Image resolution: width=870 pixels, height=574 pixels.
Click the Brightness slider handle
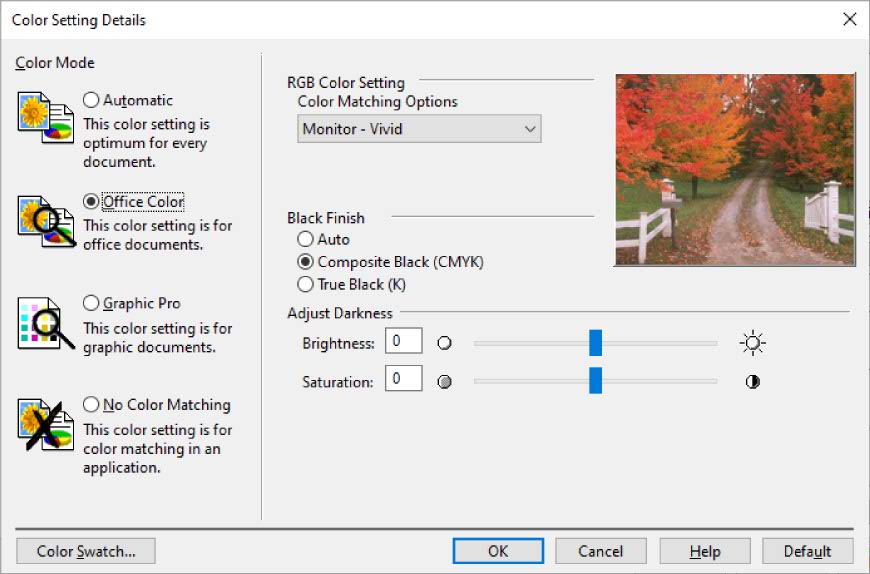tap(595, 343)
